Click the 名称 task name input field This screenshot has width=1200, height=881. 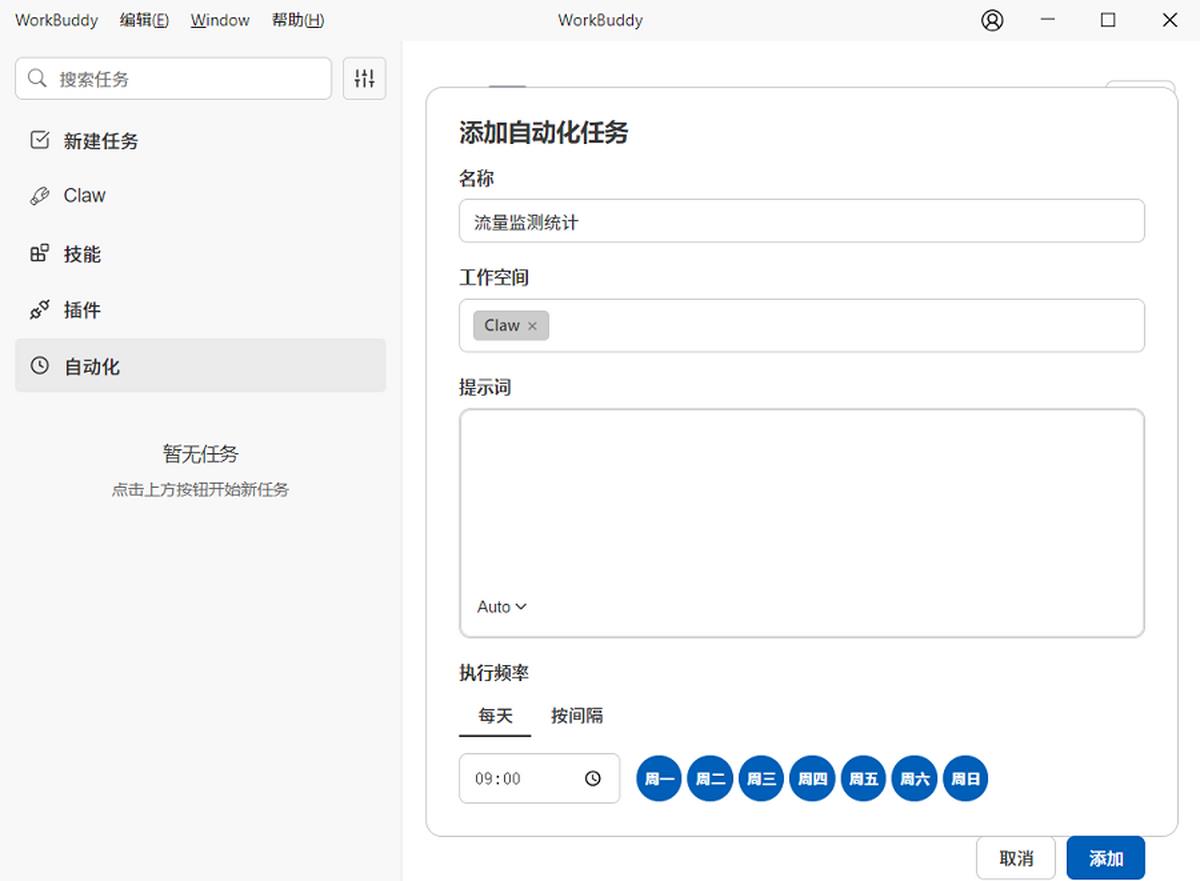pos(801,221)
